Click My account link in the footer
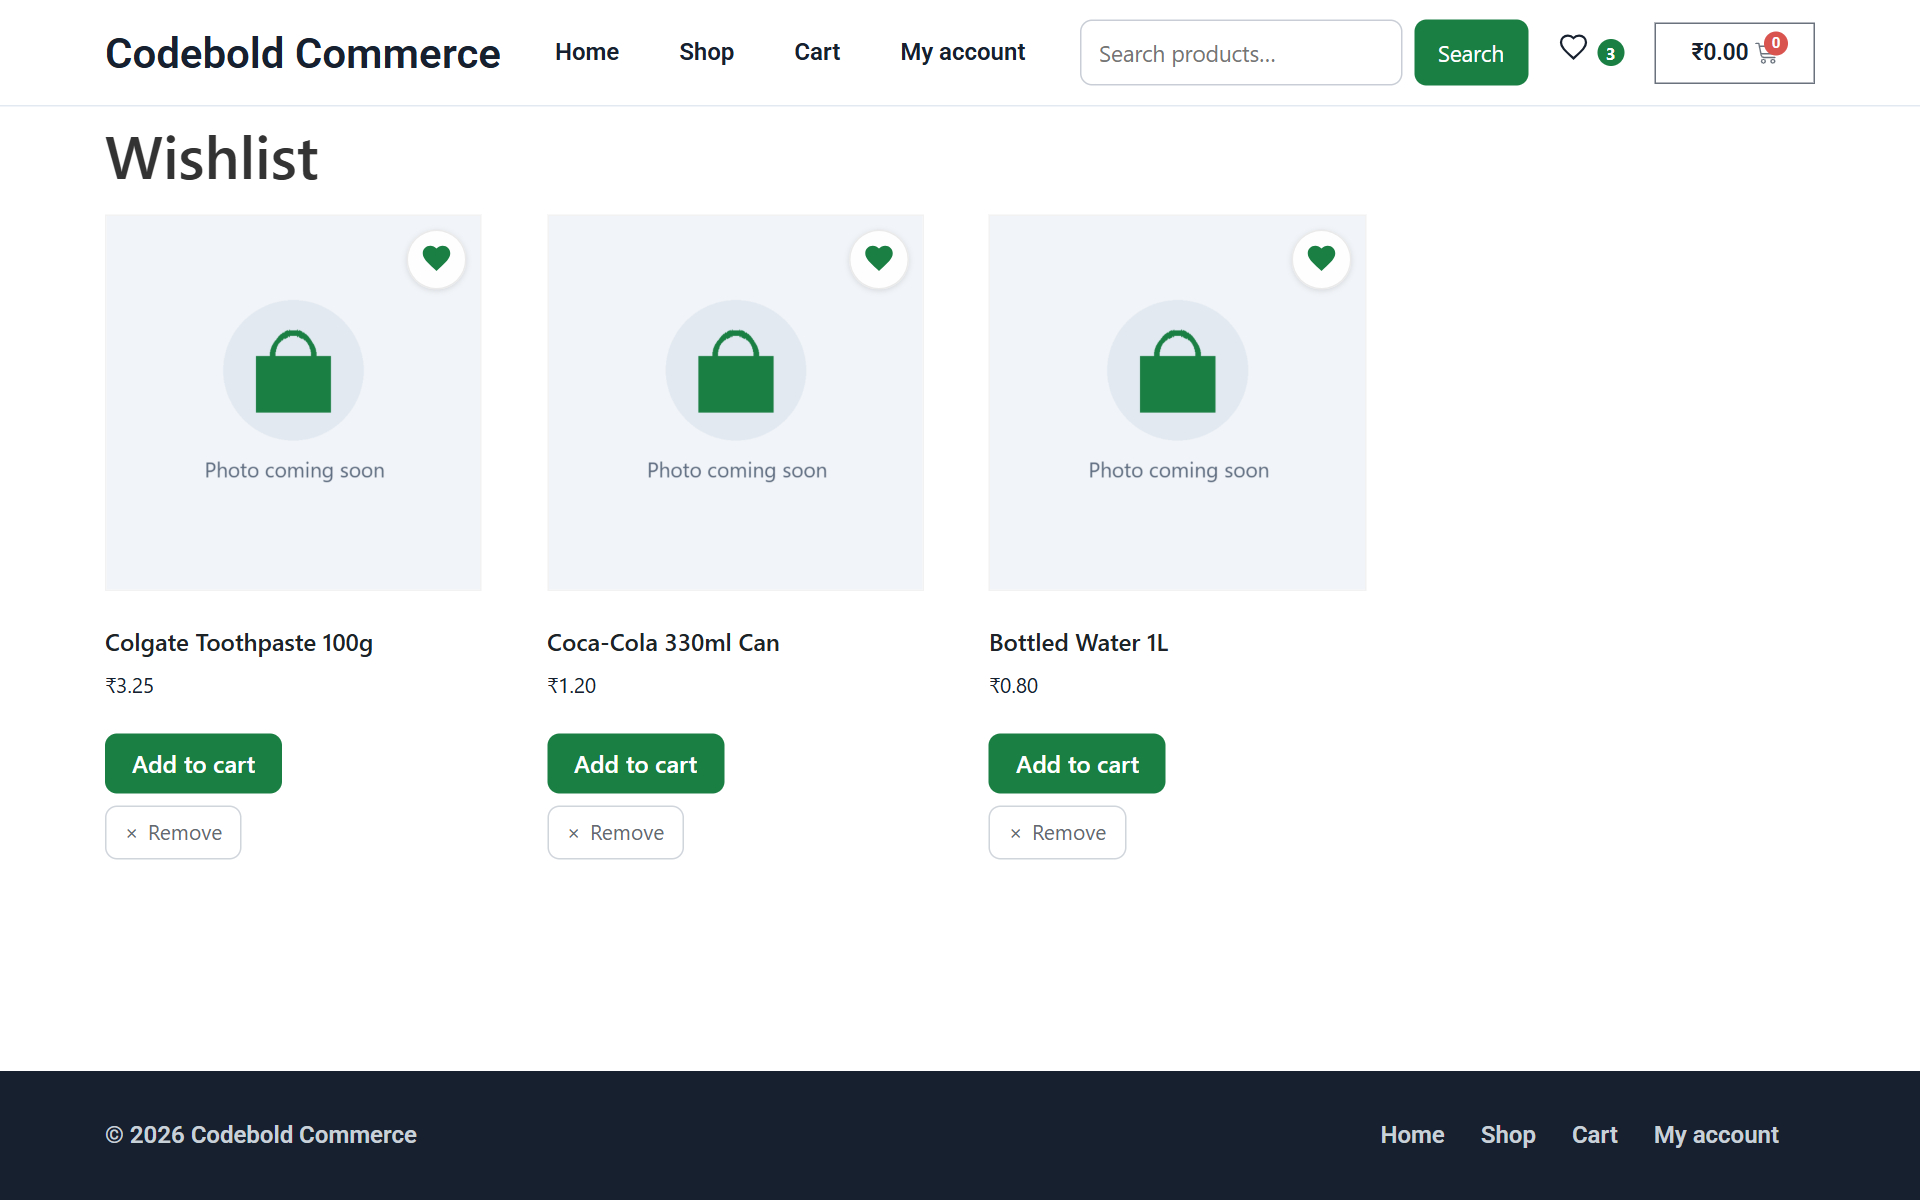1920x1200 pixels. click(1716, 1135)
